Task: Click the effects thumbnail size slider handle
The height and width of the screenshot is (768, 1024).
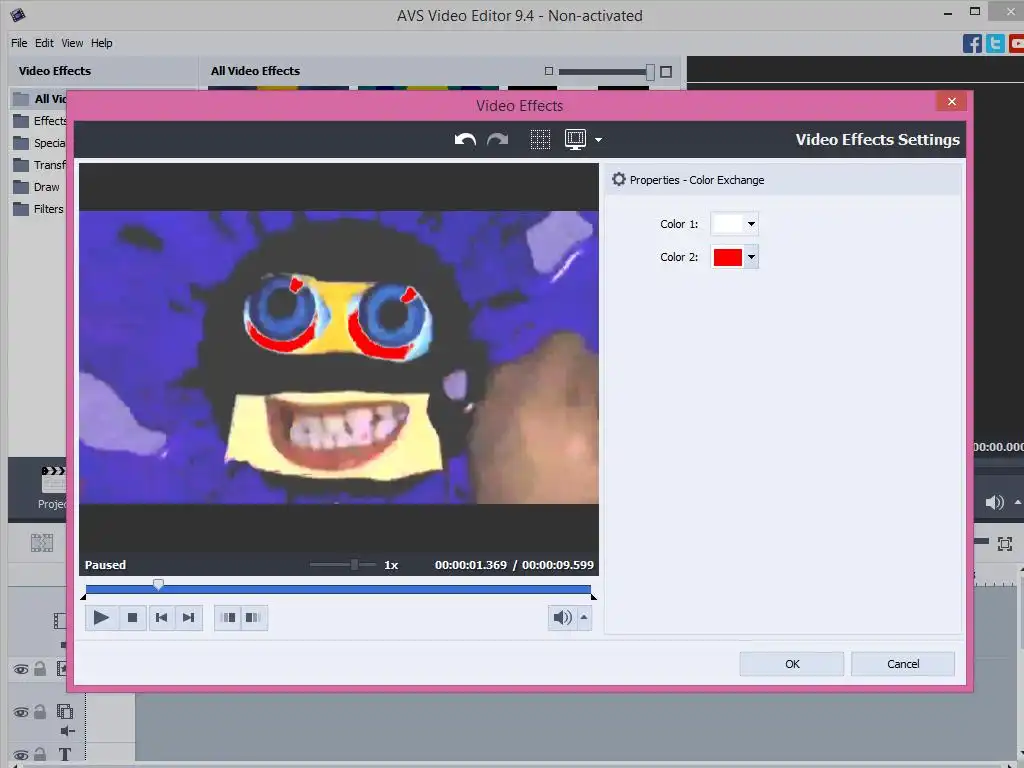Action: [650, 72]
